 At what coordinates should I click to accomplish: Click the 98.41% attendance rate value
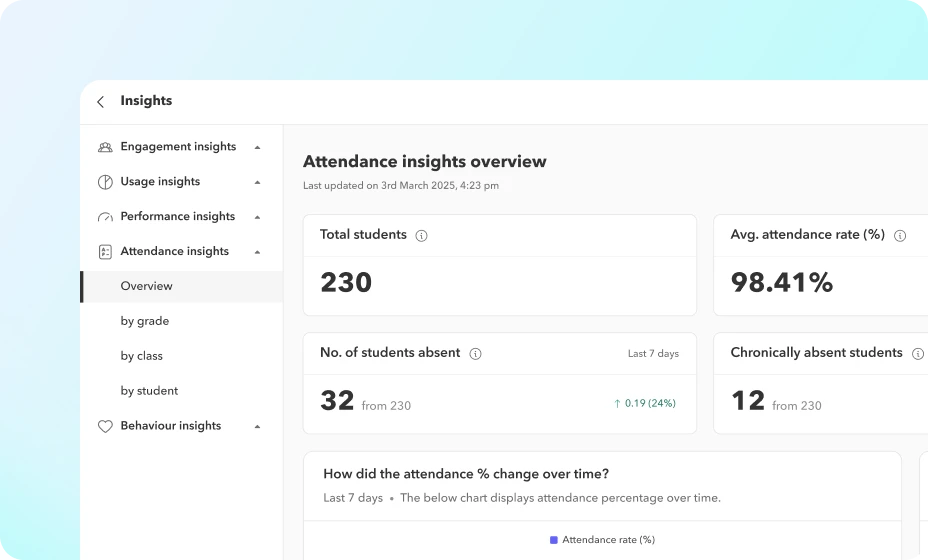pos(782,282)
